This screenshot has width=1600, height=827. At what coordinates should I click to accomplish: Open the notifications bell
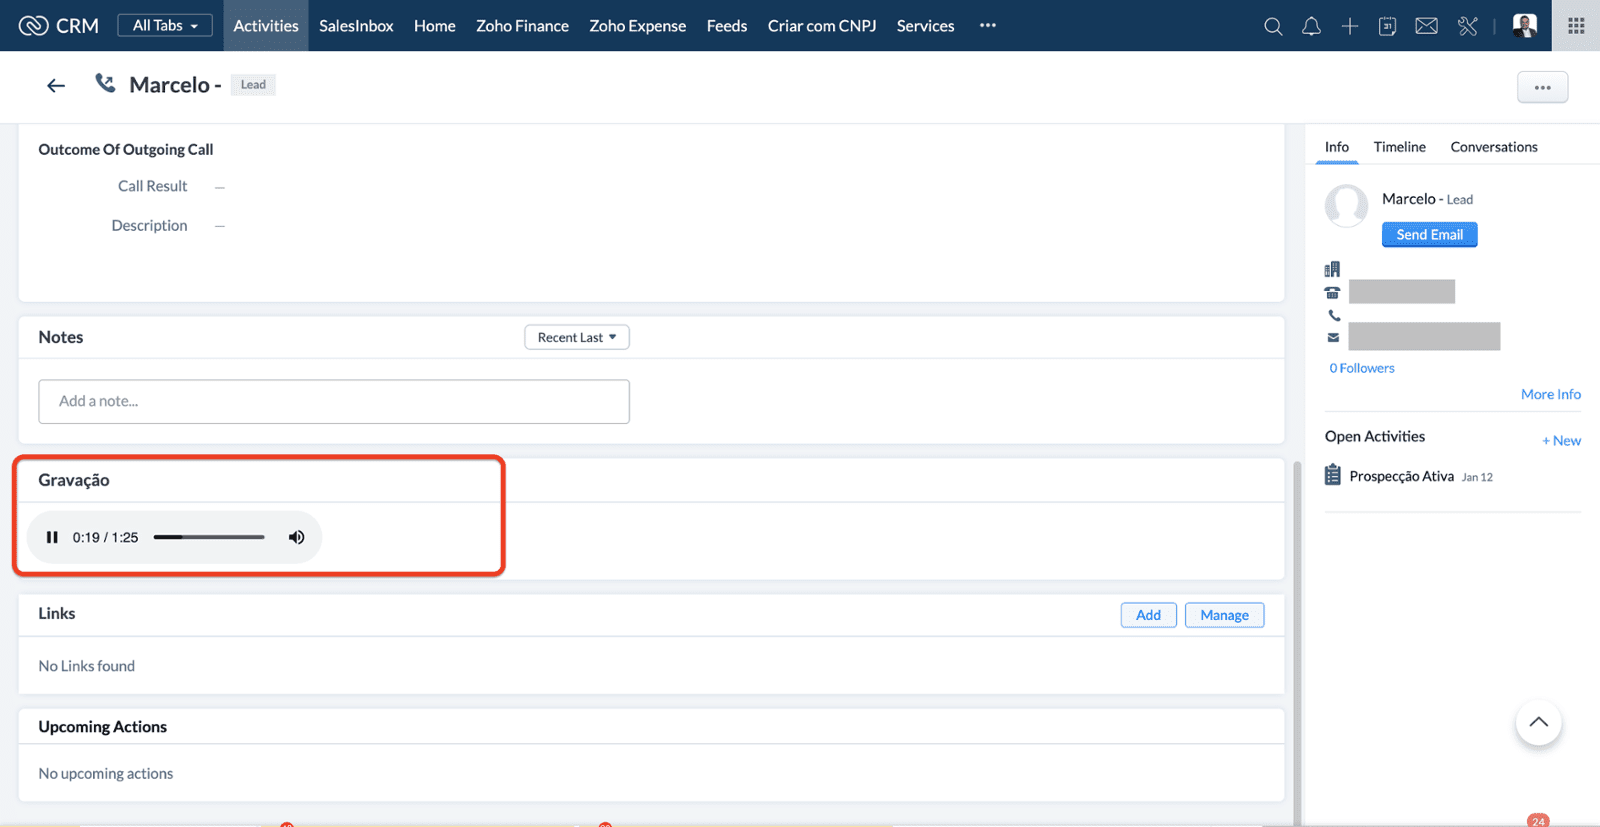click(x=1311, y=26)
